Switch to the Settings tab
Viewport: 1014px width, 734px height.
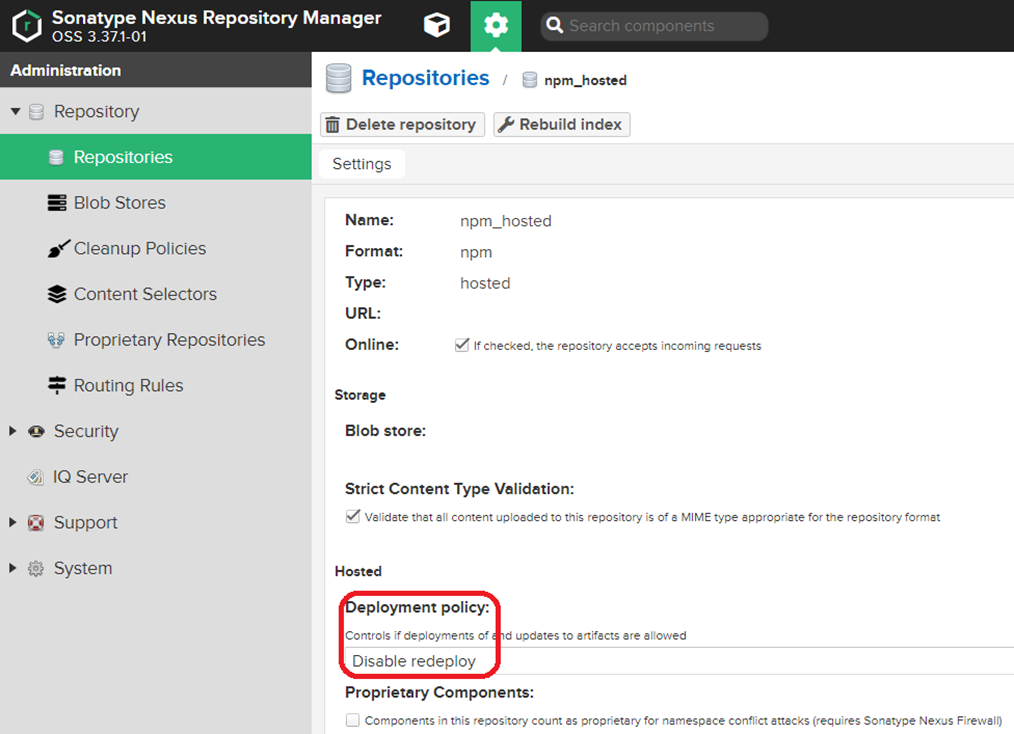(362, 164)
